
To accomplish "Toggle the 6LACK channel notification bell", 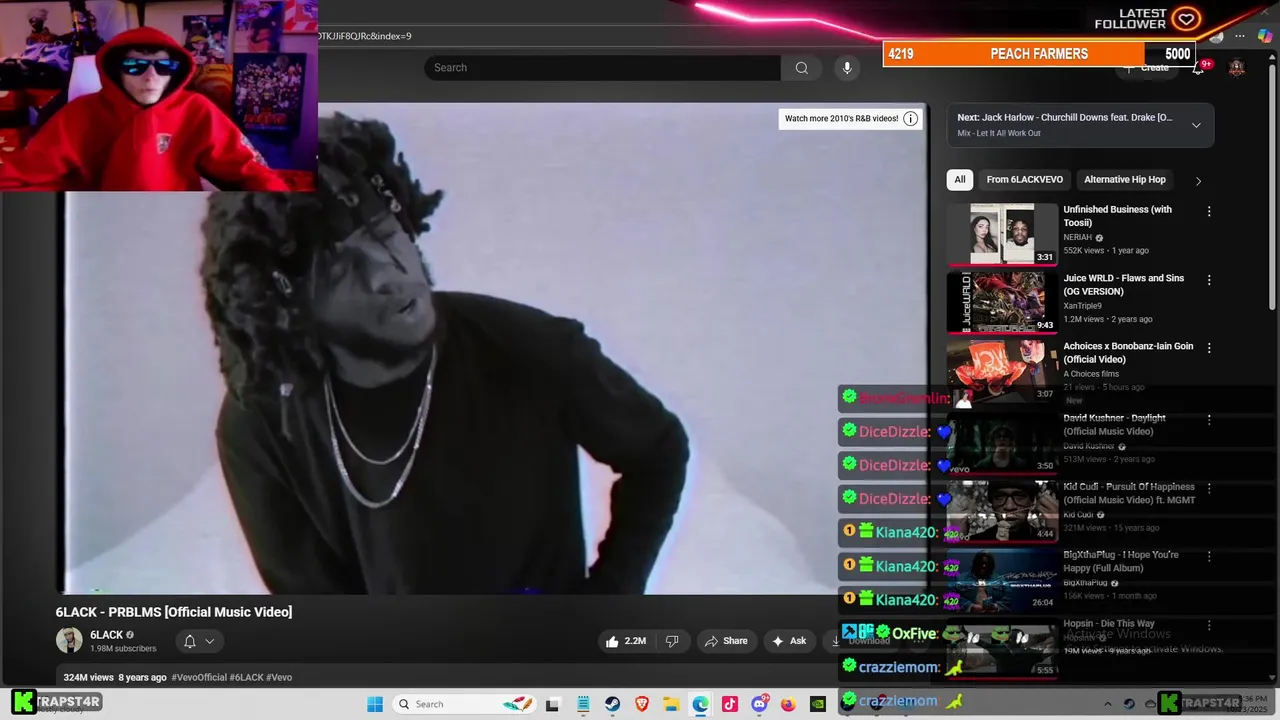I will pos(190,641).
